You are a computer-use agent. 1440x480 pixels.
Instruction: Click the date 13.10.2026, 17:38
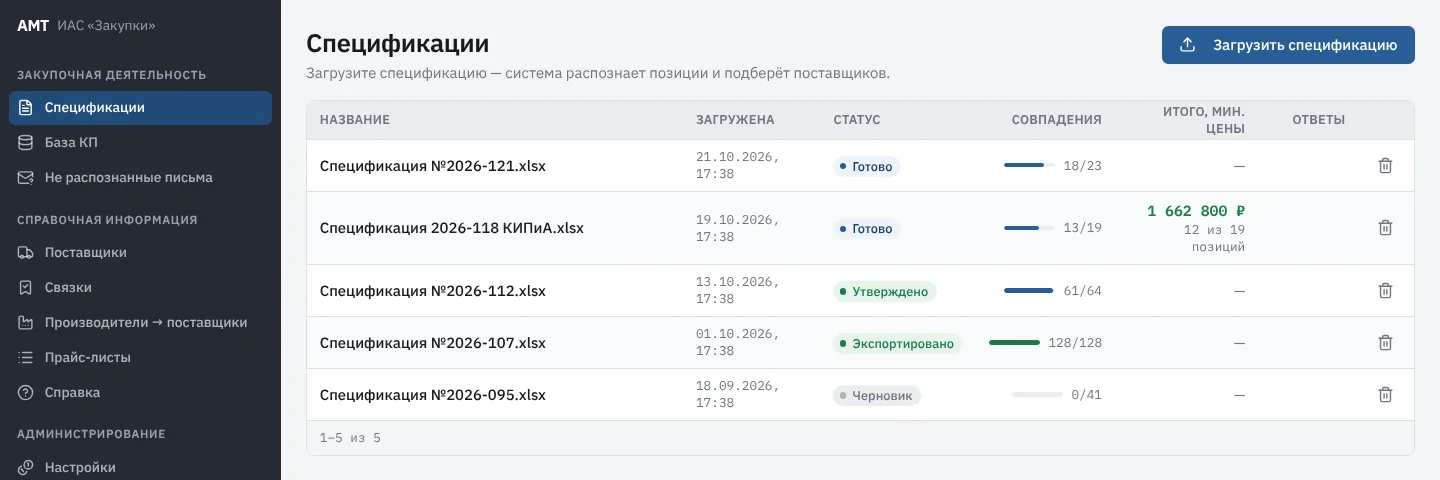(x=738, y=291)
